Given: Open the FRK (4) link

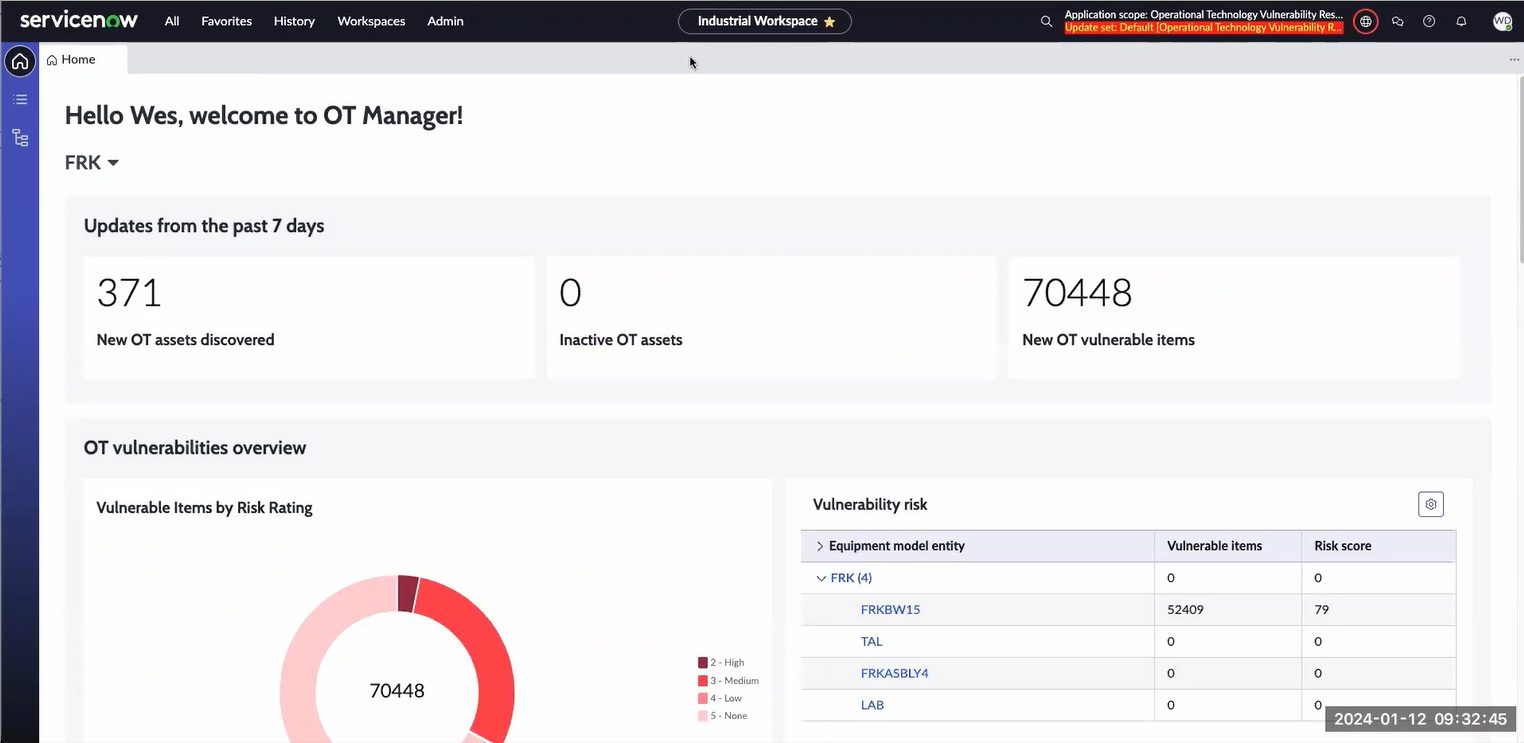Looking at the screenshot, I should (851, 578).
